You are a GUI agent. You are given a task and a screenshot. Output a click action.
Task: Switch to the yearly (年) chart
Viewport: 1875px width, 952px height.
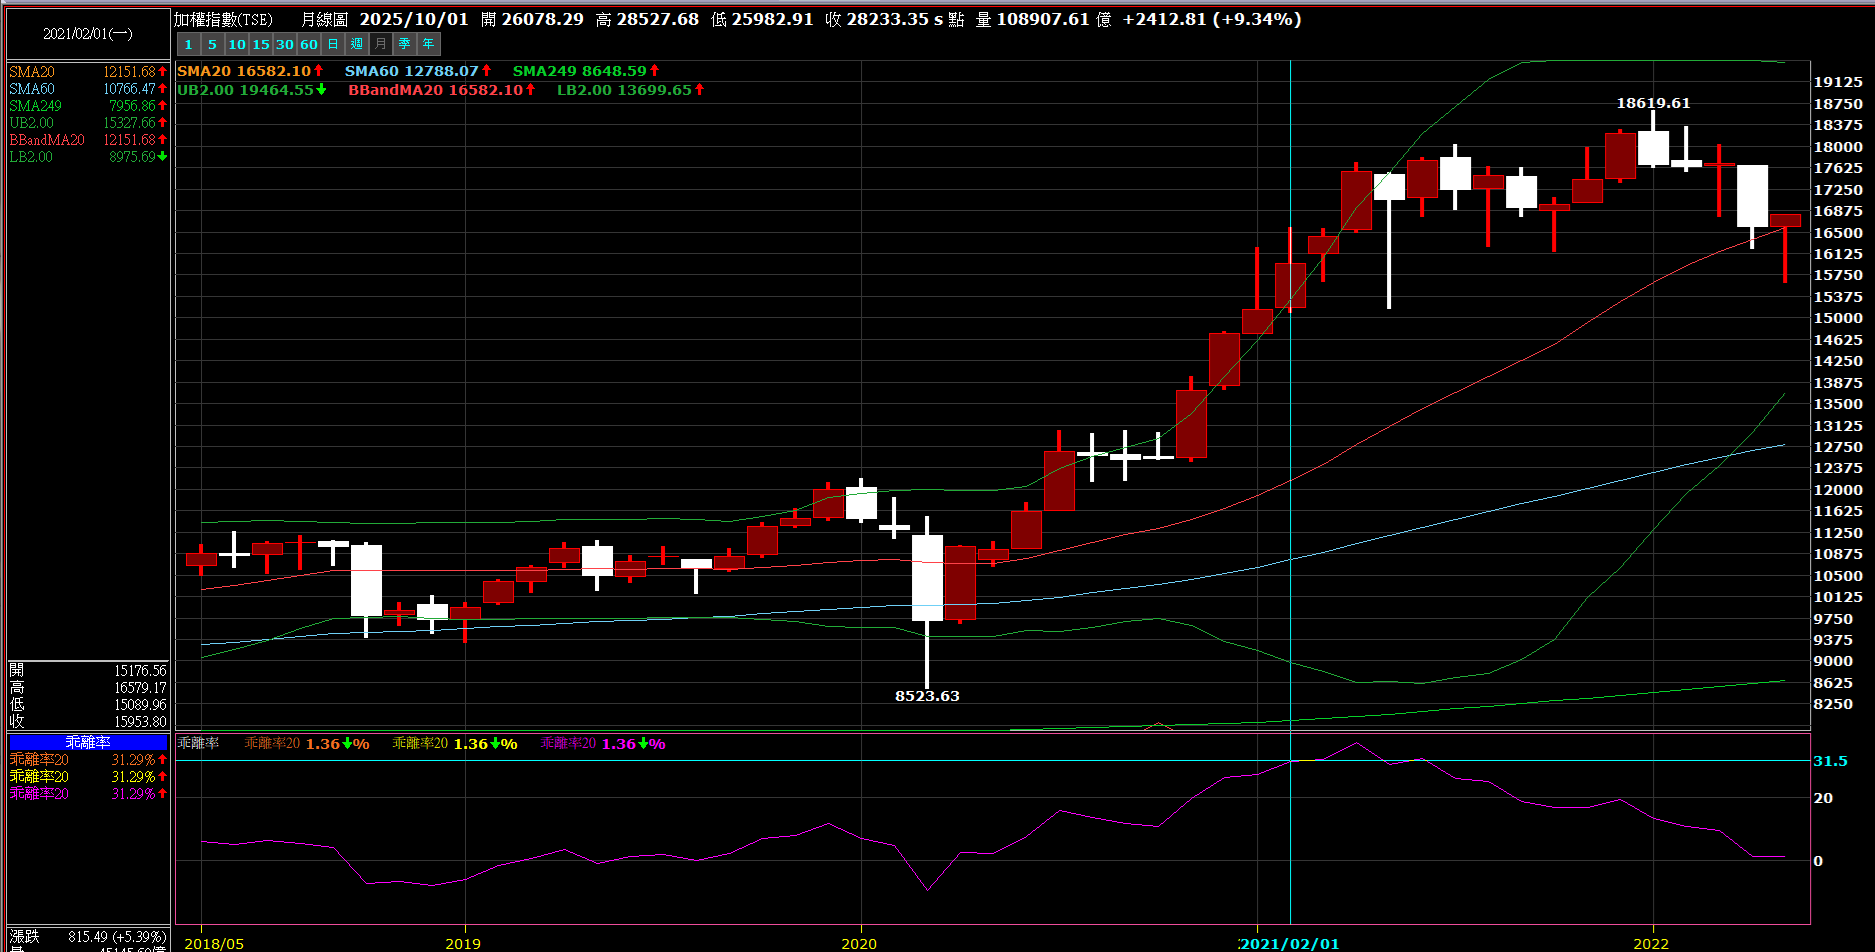pyautogui.click(x=429, y=44)
